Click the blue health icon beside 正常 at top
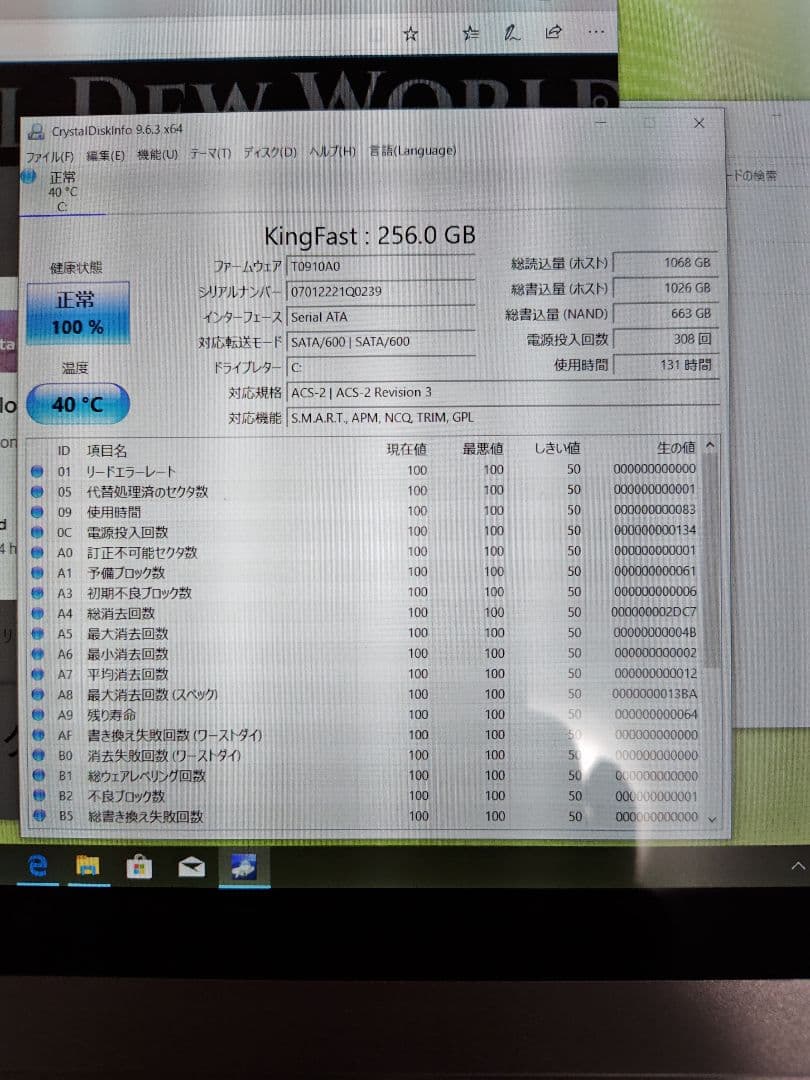 (29, 176)
